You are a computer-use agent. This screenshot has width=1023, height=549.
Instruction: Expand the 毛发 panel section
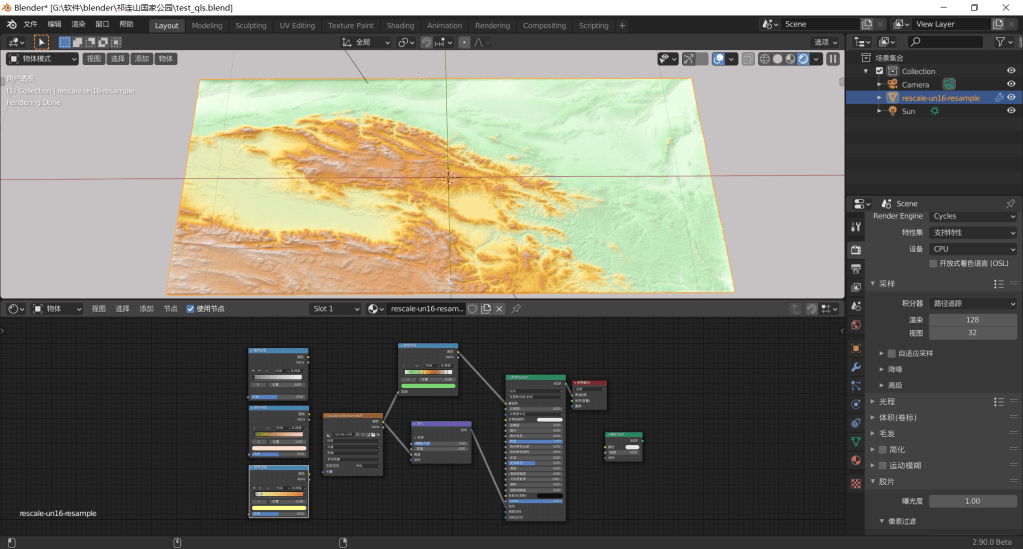pos(886,433)
